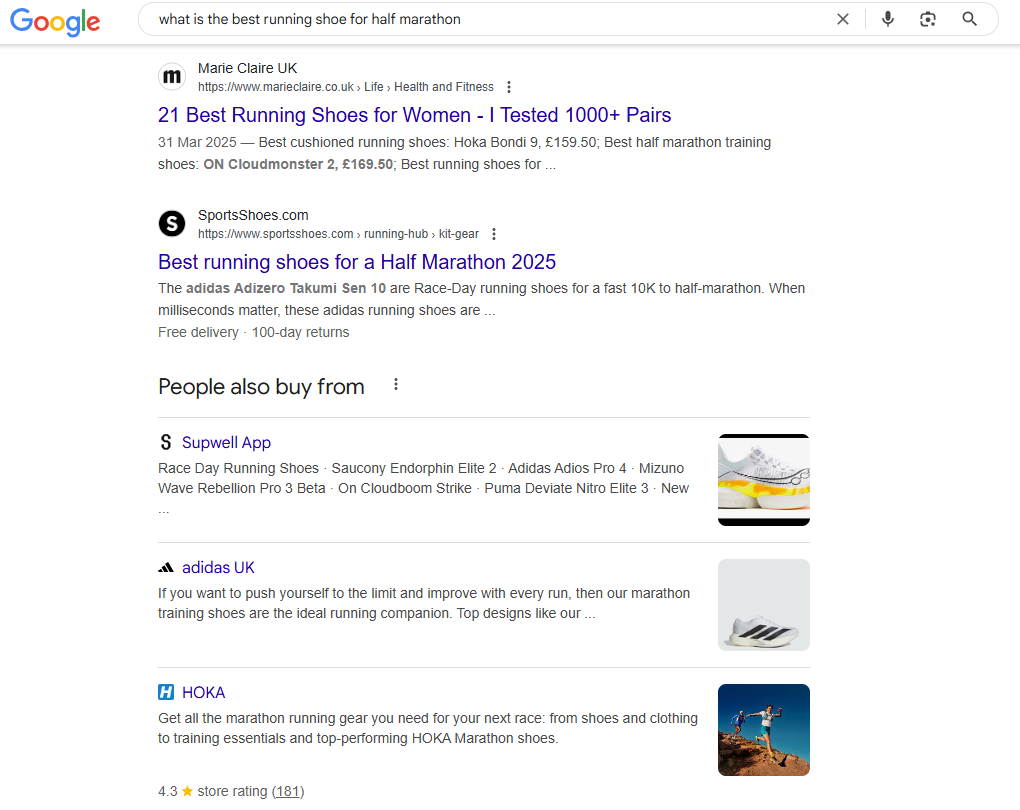This screenshot has height=810, width=1020.
Task: Click the '31 Mar 2025' date snippet
Action: [197, 142]
